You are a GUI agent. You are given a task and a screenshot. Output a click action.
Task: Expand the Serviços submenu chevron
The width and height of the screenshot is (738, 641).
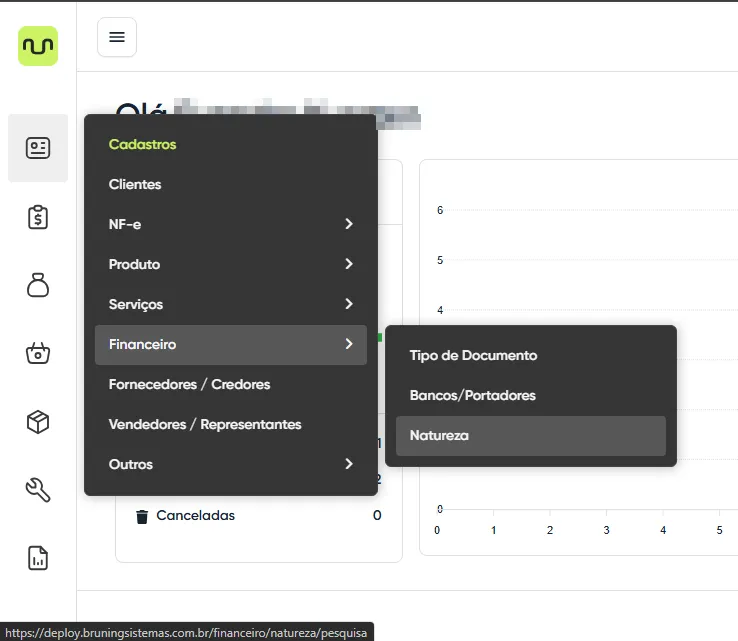point(348,304)
